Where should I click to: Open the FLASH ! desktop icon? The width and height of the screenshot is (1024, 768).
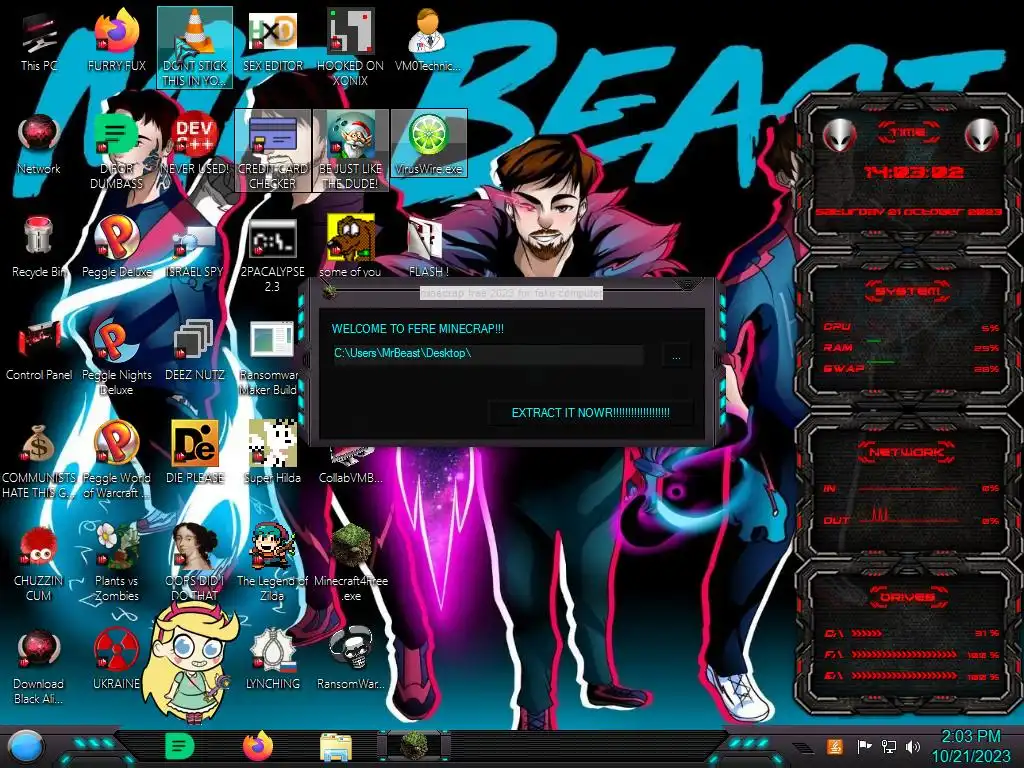point(428,248)
